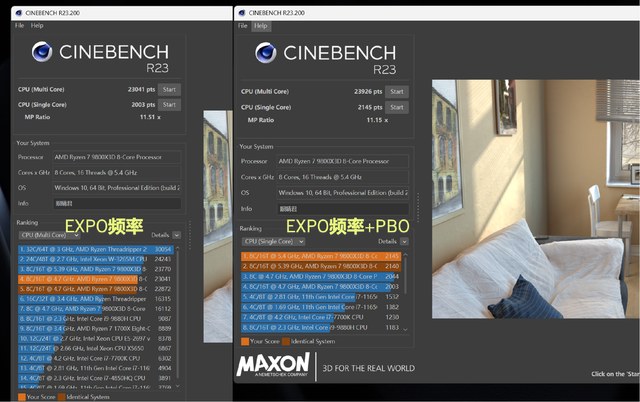Click scroll up arrow in right ranking list

pyautogui.click(x=405, y=255)
